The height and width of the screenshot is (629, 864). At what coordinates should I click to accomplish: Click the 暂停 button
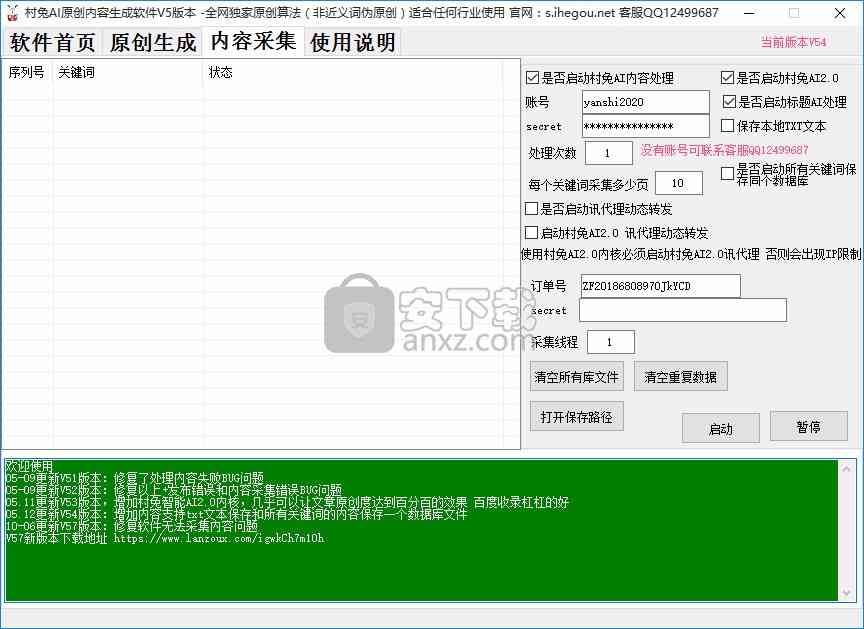[808, 426]
